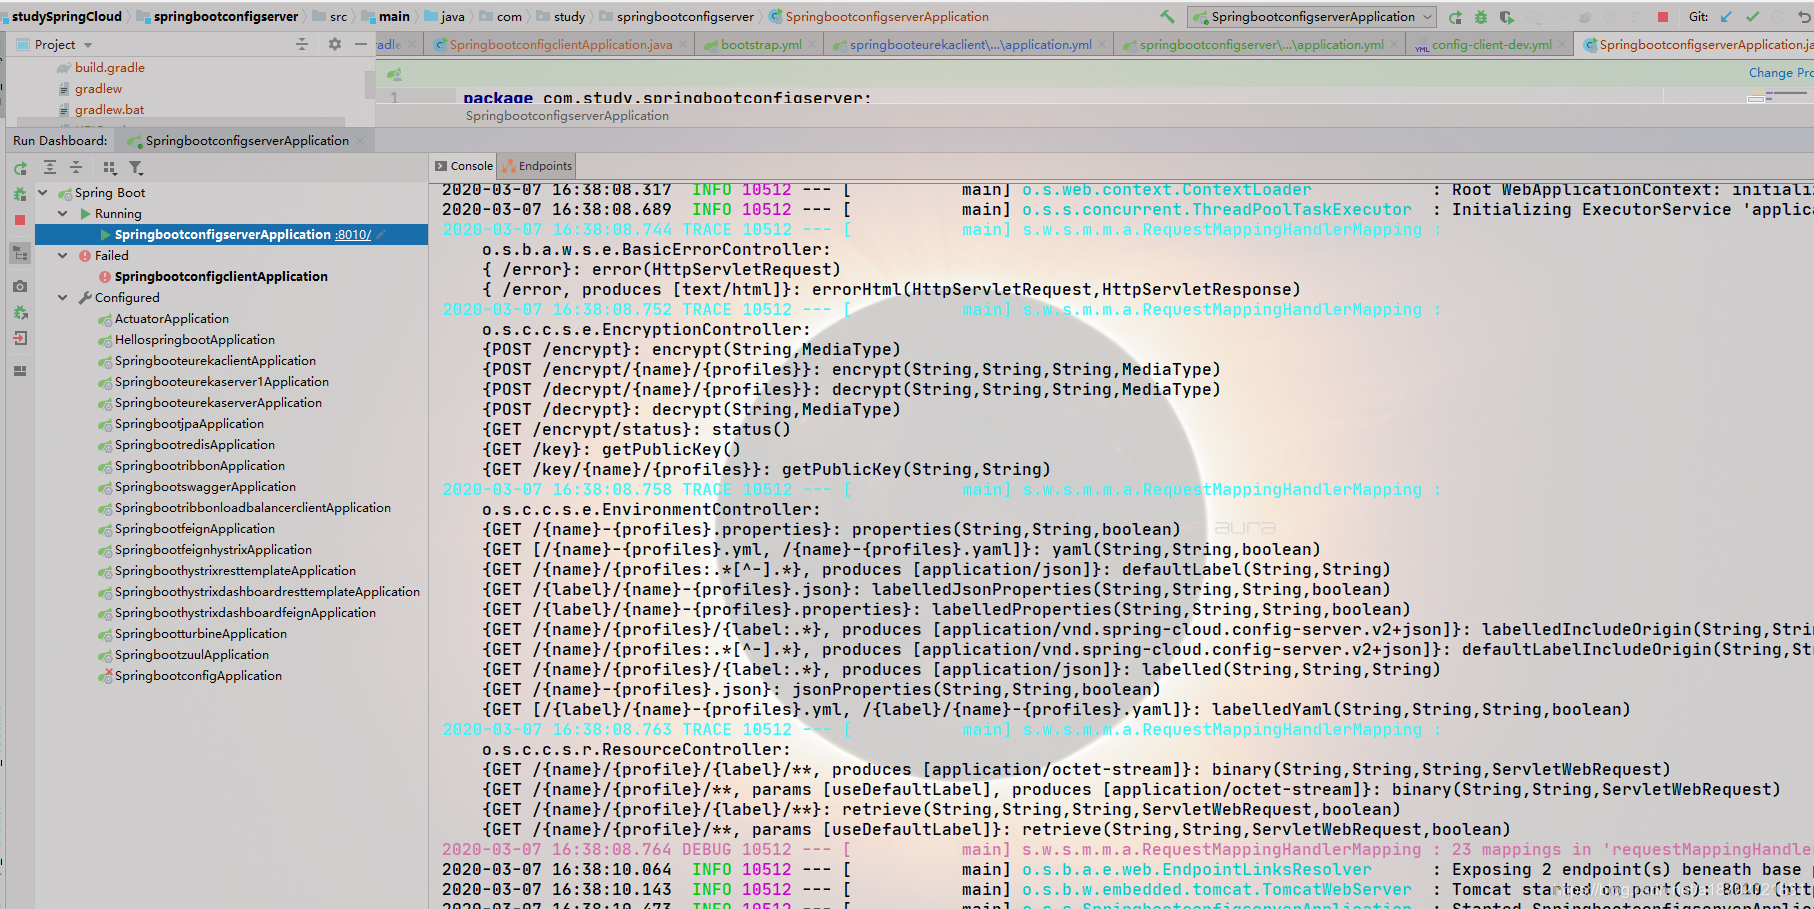Click Collapse All in Run Dashboard toolbar
This screenshot has height=909, width=1814.
(75, 168)
